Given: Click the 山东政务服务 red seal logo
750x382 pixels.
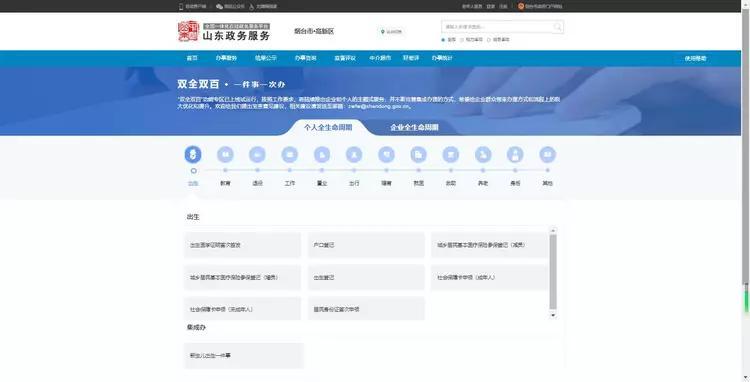Looking at the screenshot, I should tap(188, 31).
